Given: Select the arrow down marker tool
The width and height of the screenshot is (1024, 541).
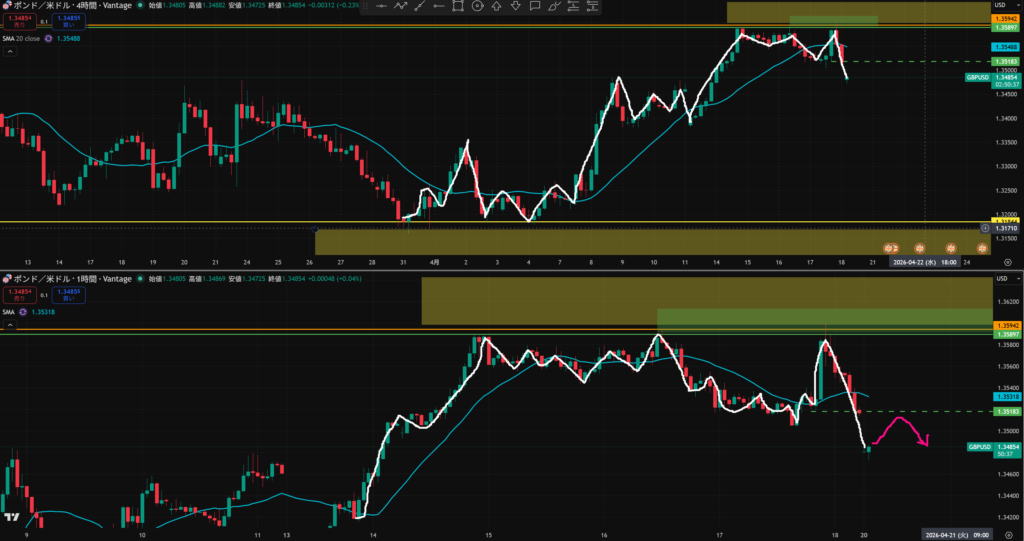Looking at the screenshot, I should pos(515,6).
